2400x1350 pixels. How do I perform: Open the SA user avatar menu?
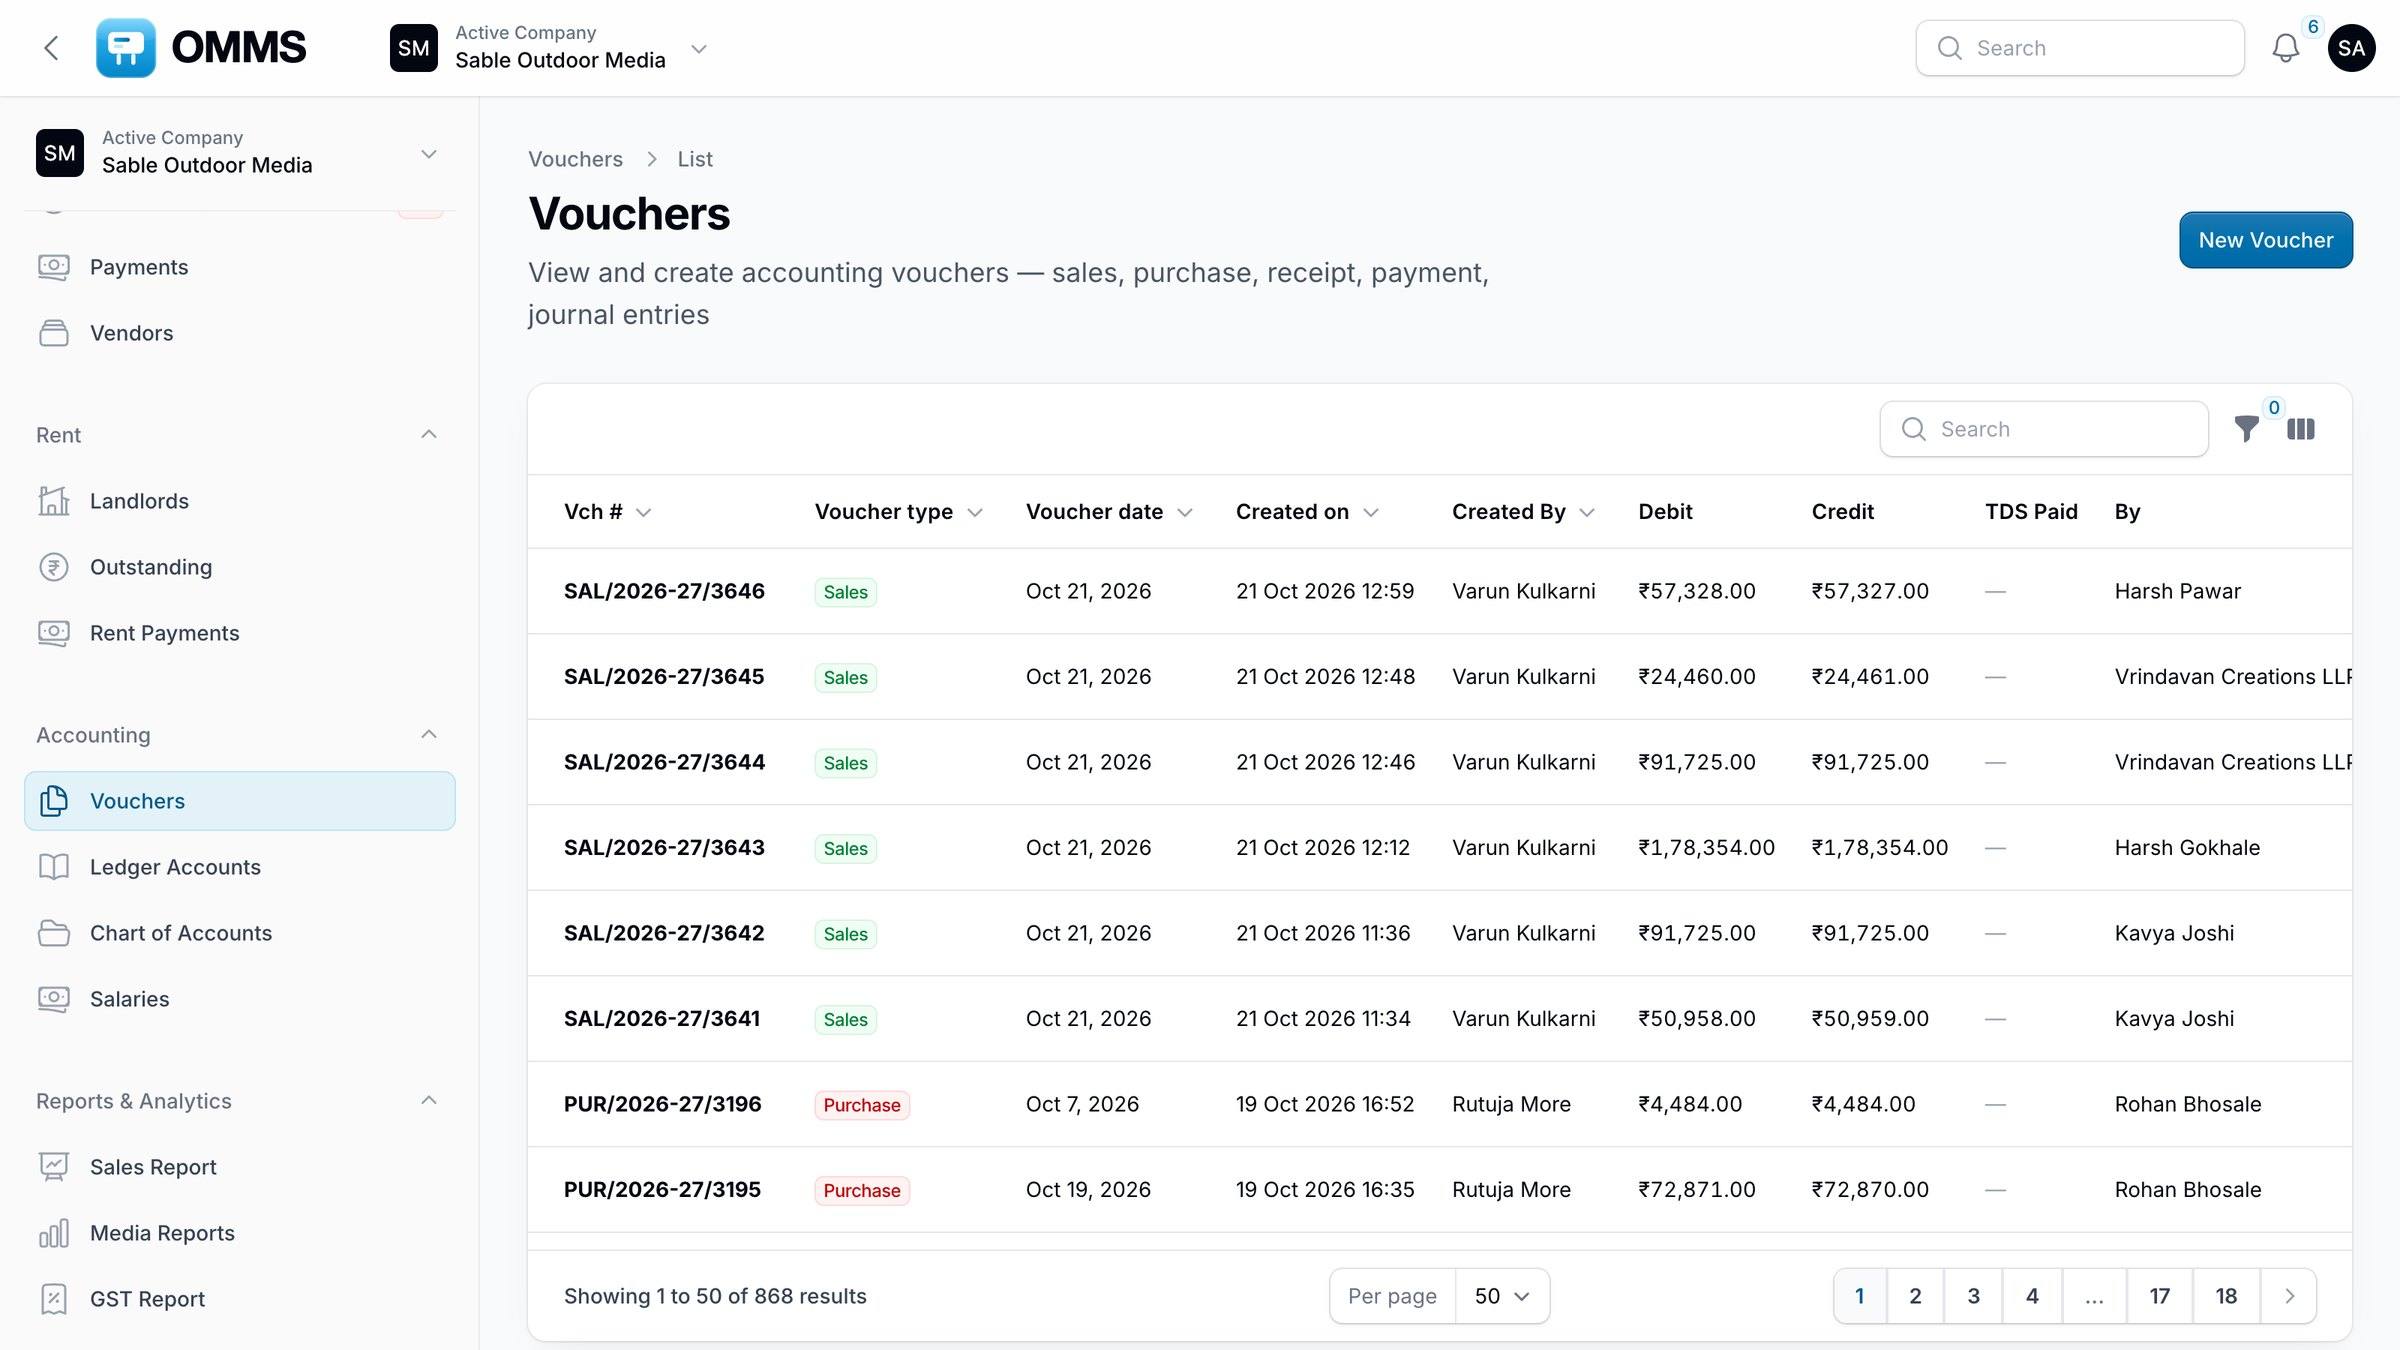coord(2351,48)
